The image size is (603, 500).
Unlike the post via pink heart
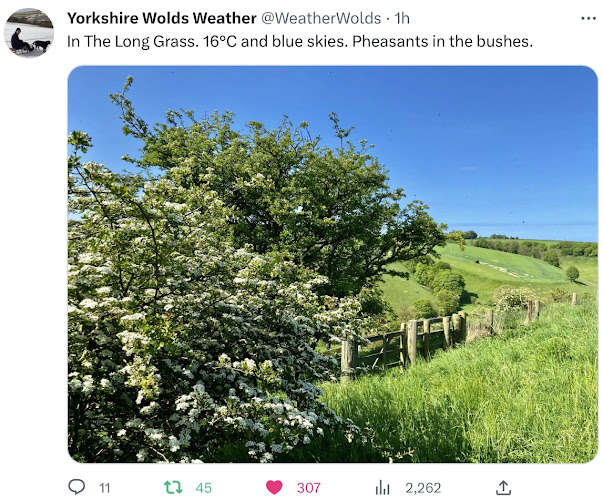pyautogui.click(x=274, y=487)
